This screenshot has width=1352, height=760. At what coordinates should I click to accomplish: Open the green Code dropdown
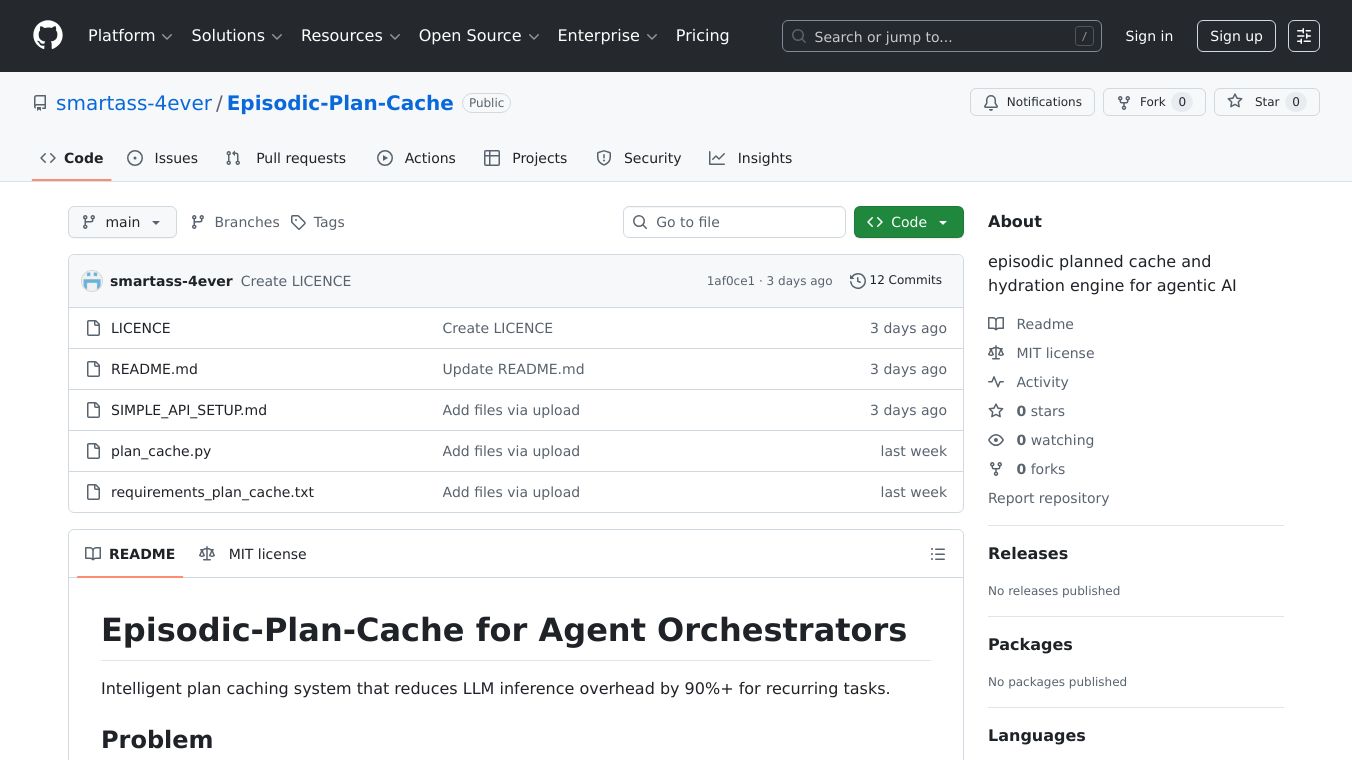[908, 222]
